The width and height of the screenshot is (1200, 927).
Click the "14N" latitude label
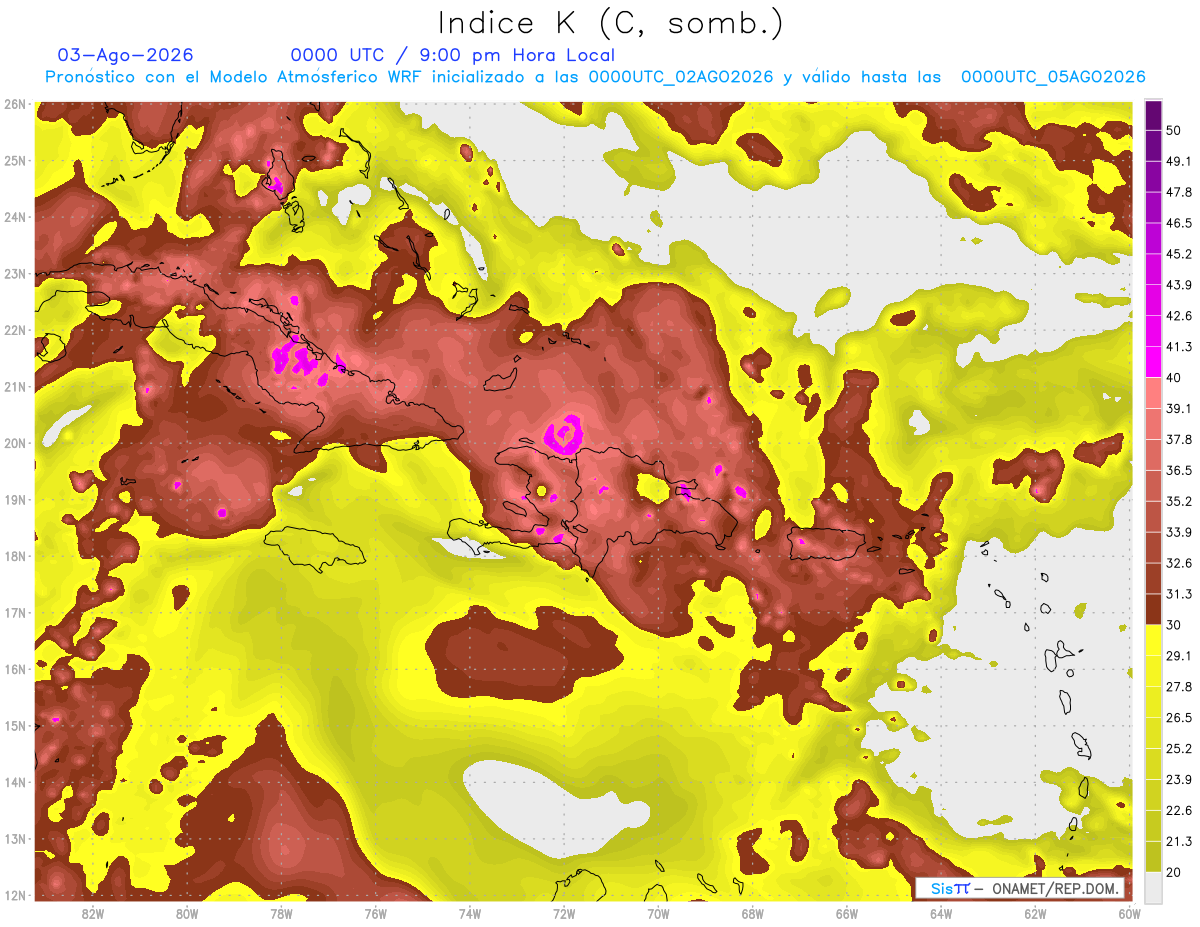15,782
